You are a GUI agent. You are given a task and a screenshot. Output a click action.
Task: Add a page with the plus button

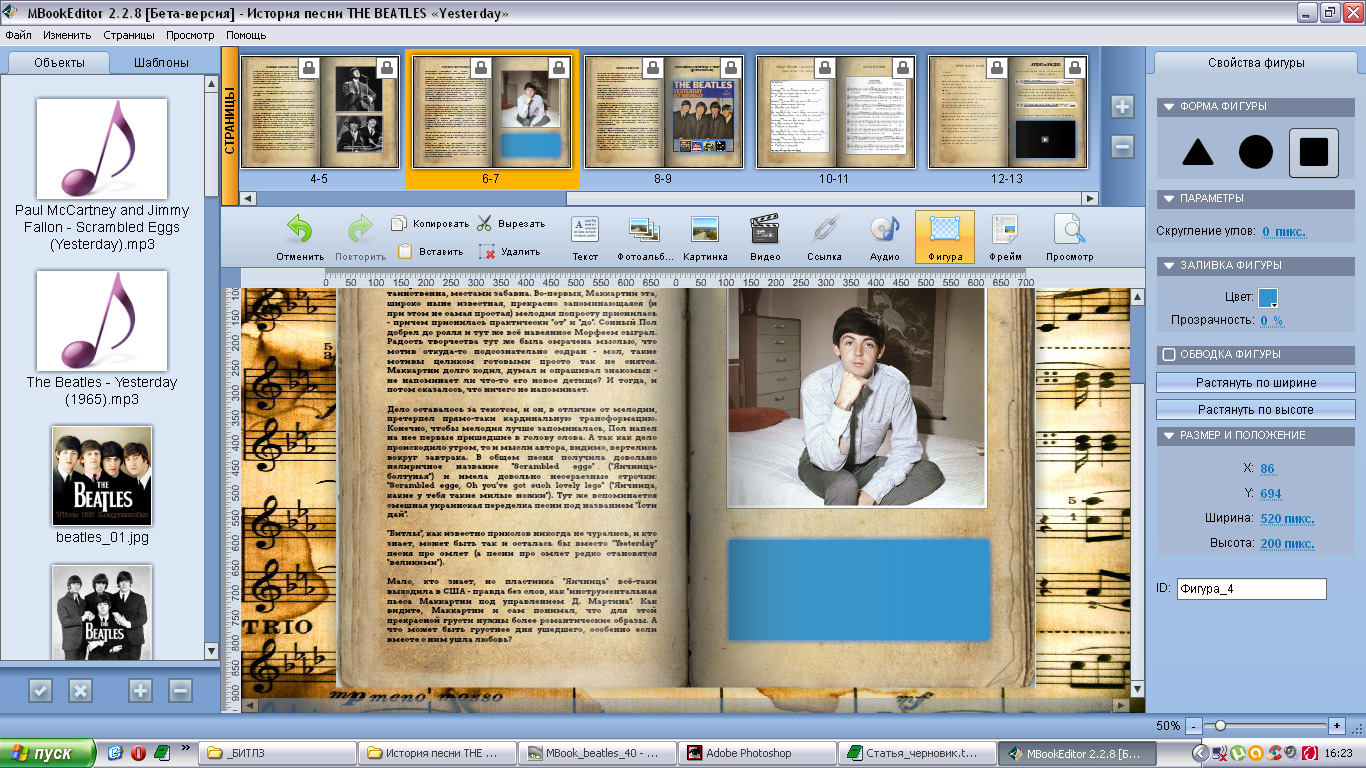[1122, 107]
